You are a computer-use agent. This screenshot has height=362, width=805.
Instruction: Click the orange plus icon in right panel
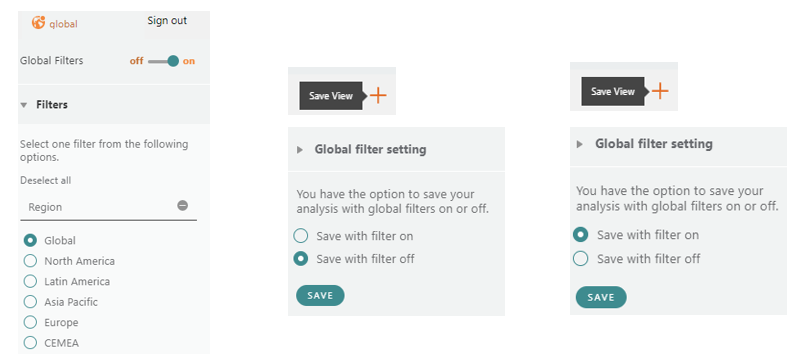tap(660, 91)
